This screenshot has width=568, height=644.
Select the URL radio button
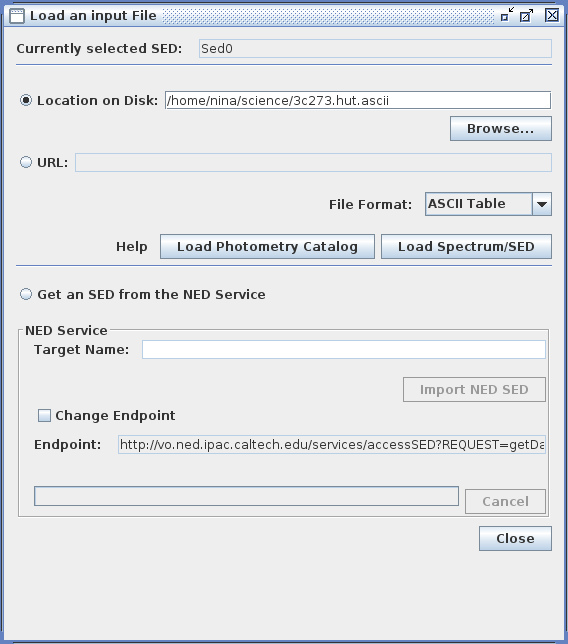(26, 162)
